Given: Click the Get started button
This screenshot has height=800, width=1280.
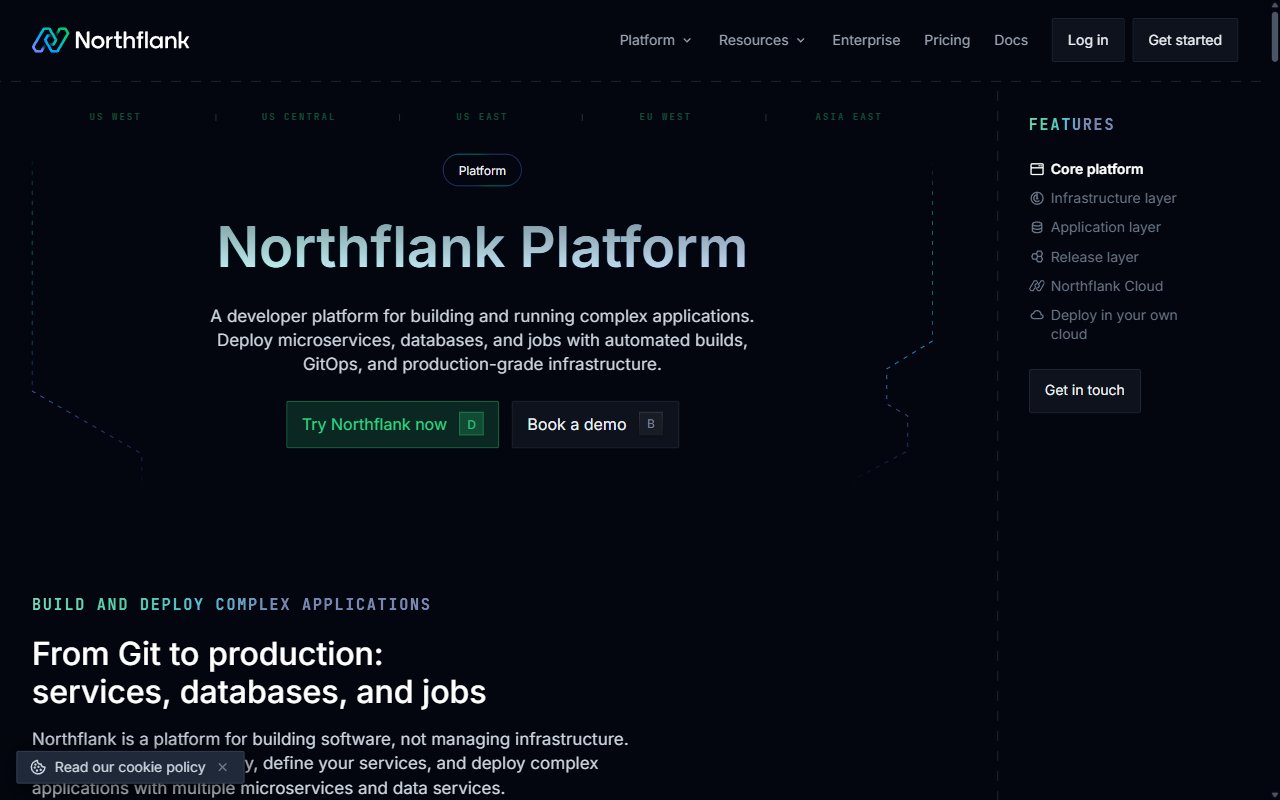Looking at the screenshot, I should point(1185,40).
